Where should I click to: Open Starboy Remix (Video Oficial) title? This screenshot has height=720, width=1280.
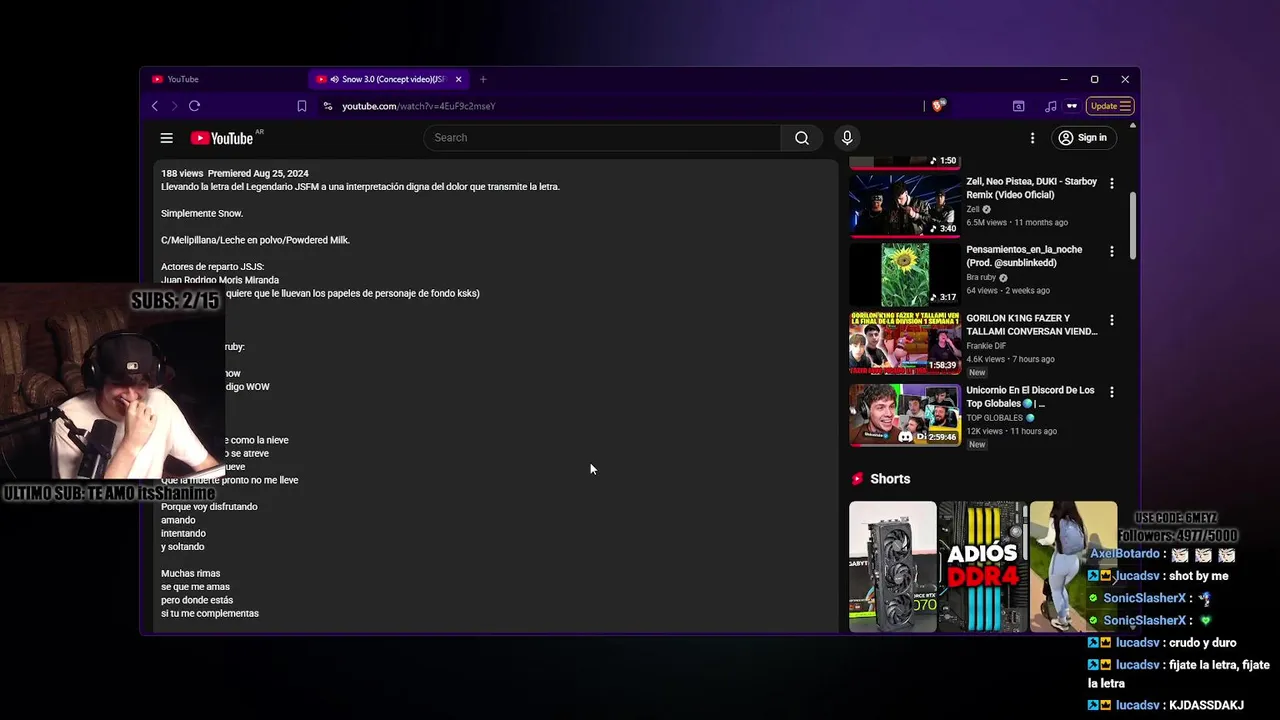pyautogui.click(x=1031, y=188)
